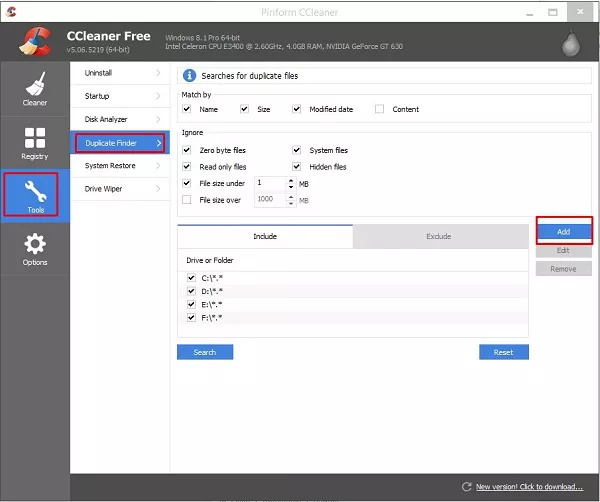The height and width of the screenshot is (502, 600).
Task: Toggle the File size over checkbox
Action: click(x=188, y=200)
